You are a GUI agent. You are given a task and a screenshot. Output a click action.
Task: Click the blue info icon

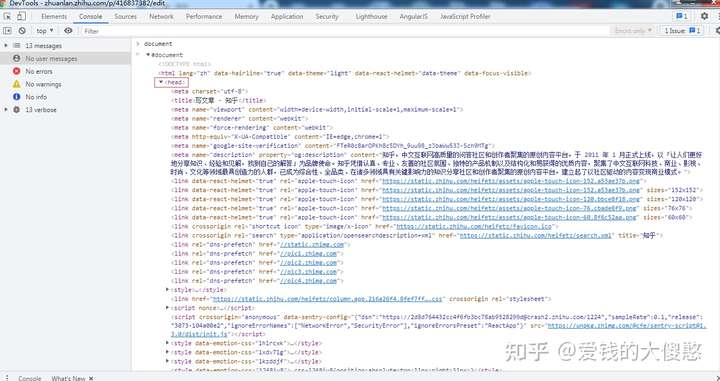pyautogui.click(x=17, y=97)
